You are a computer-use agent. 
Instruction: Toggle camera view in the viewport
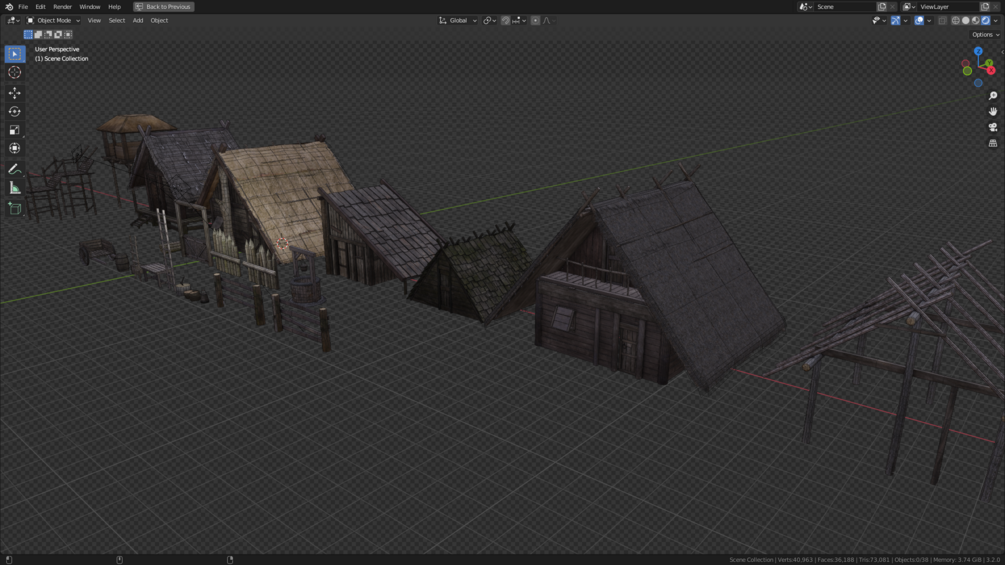coord(993,127)
